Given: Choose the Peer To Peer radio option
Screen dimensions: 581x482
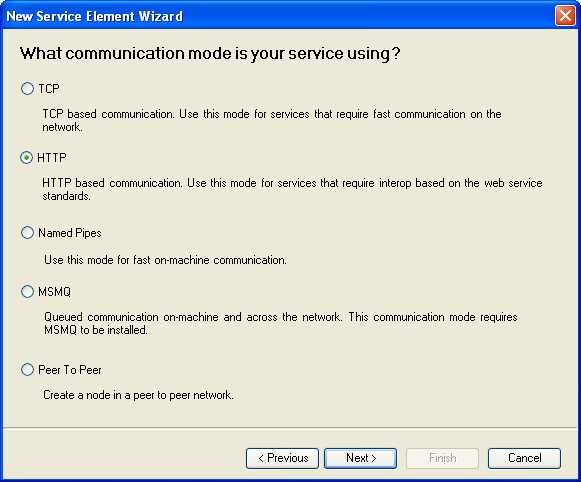Looking at the screenshot, I should tap(27, 369).
